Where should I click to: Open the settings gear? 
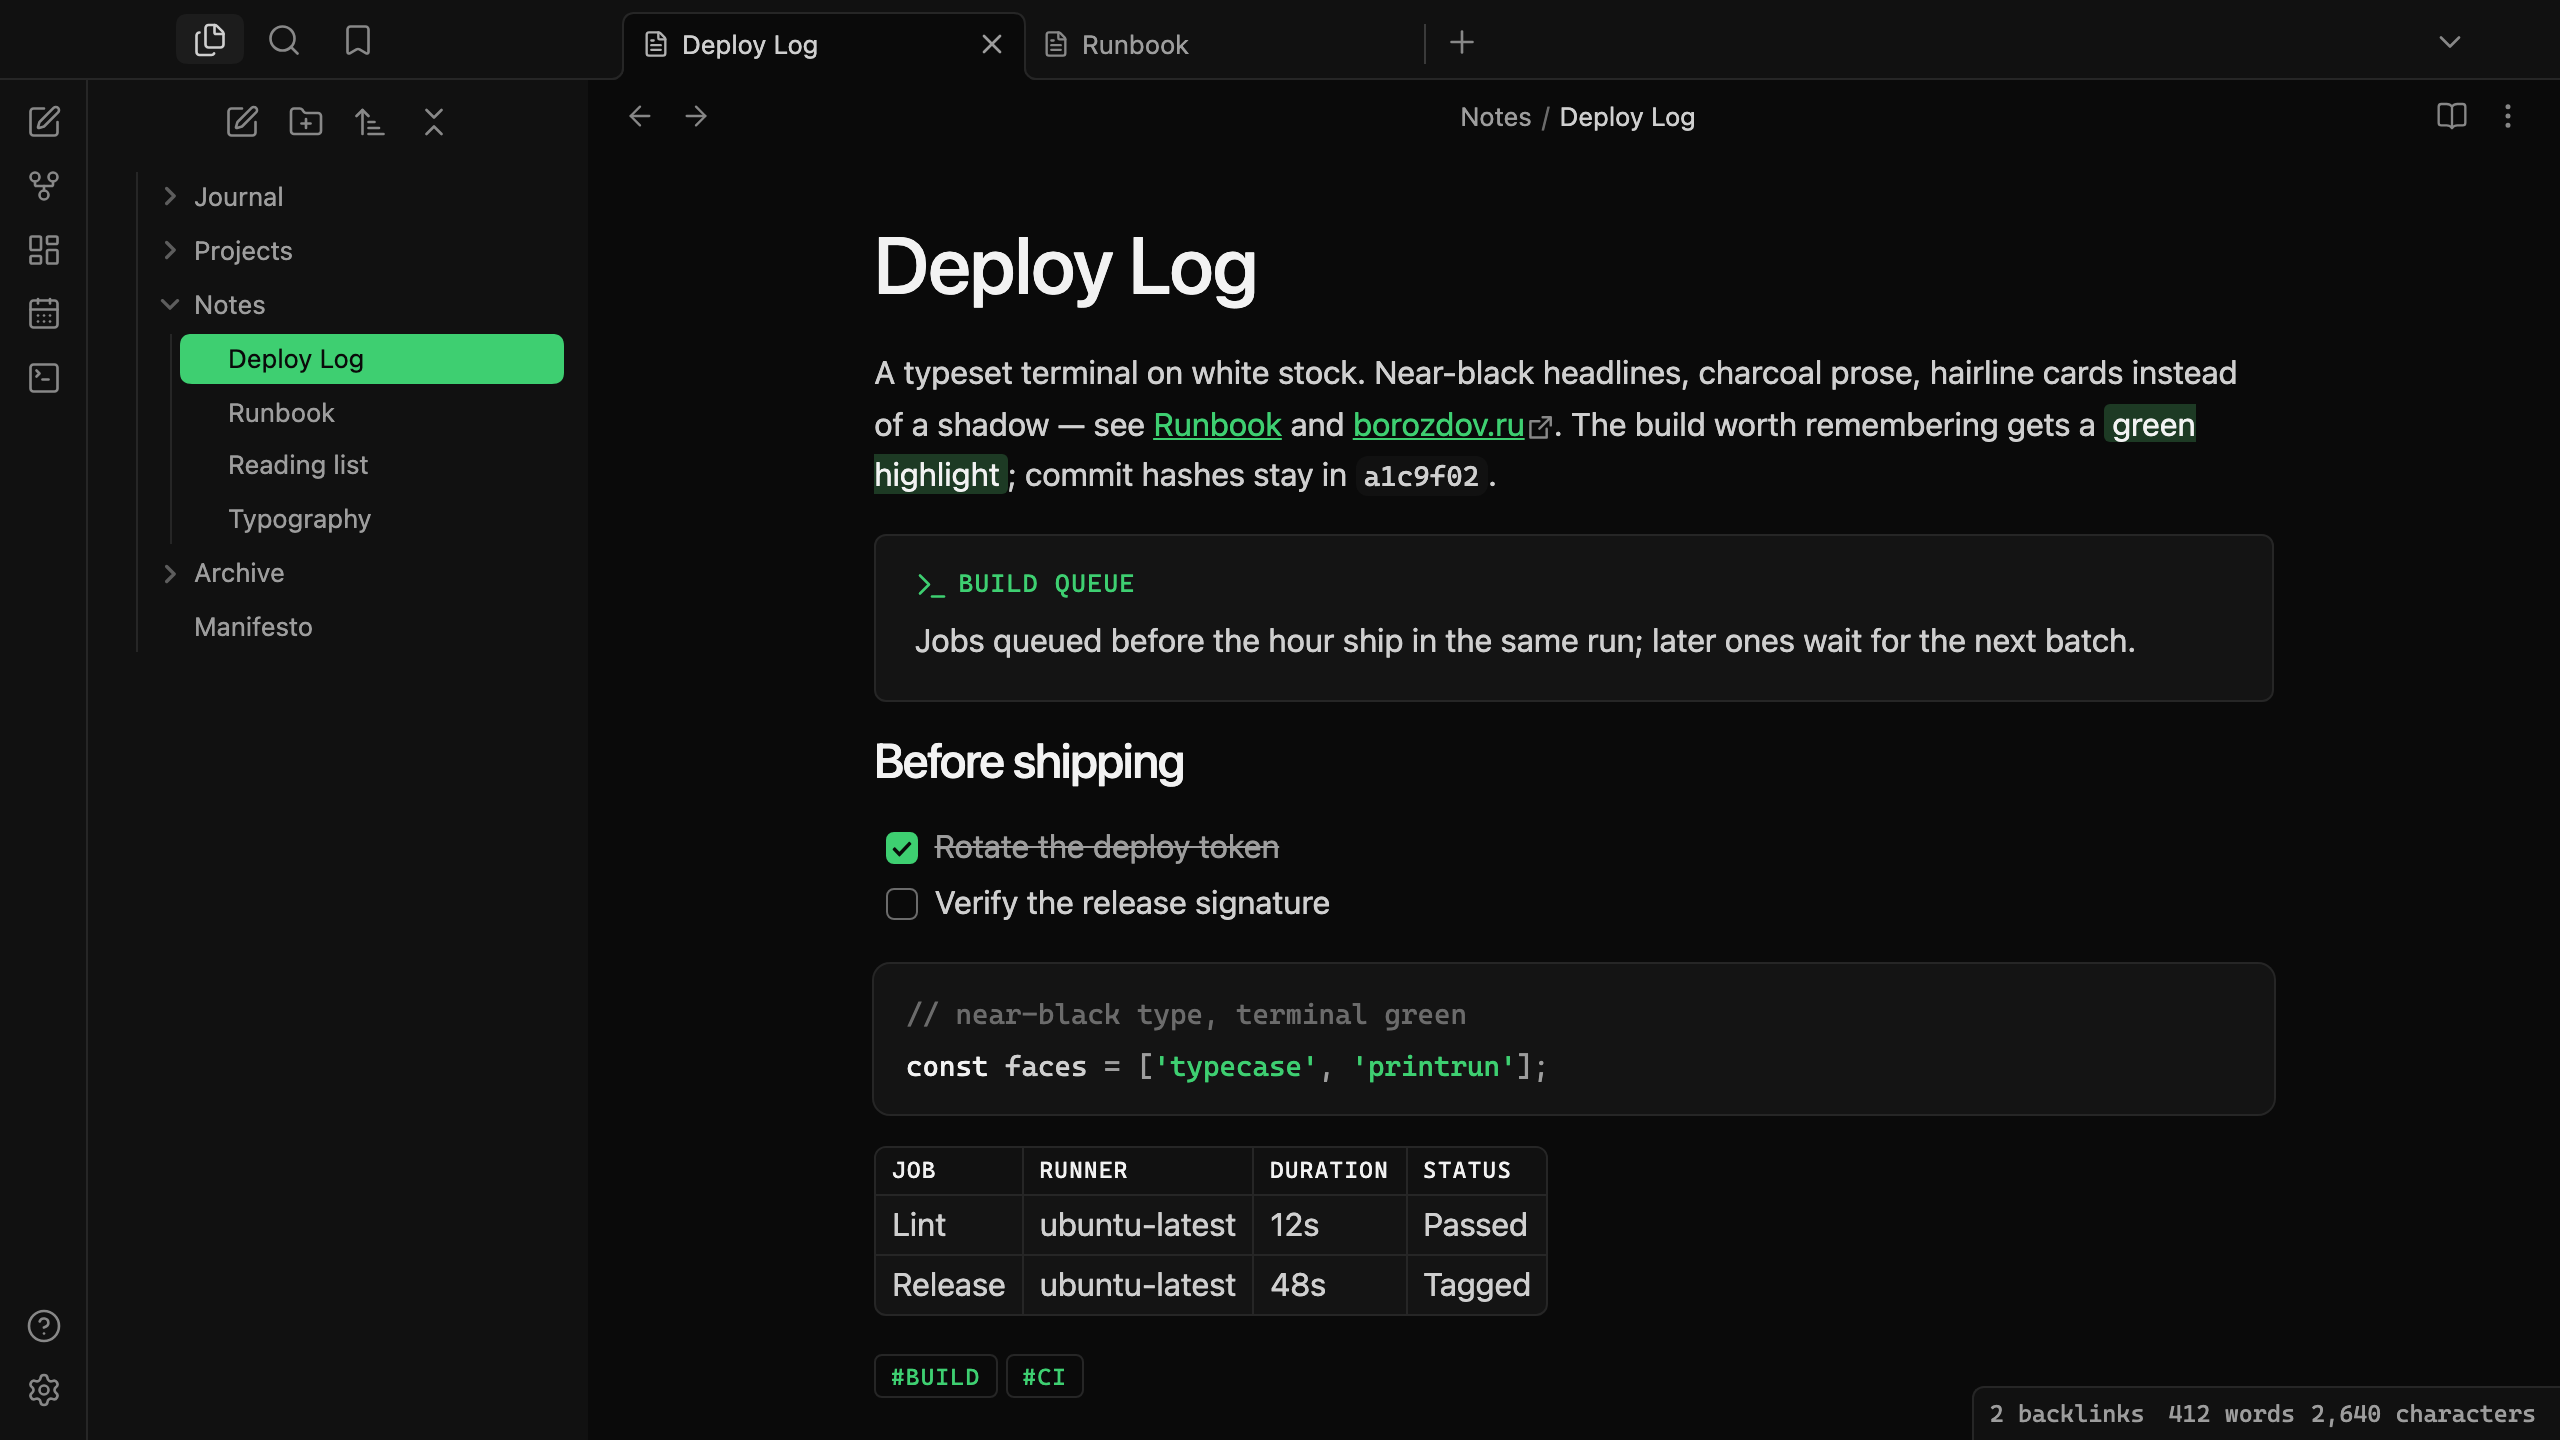tap(44, 1390)
